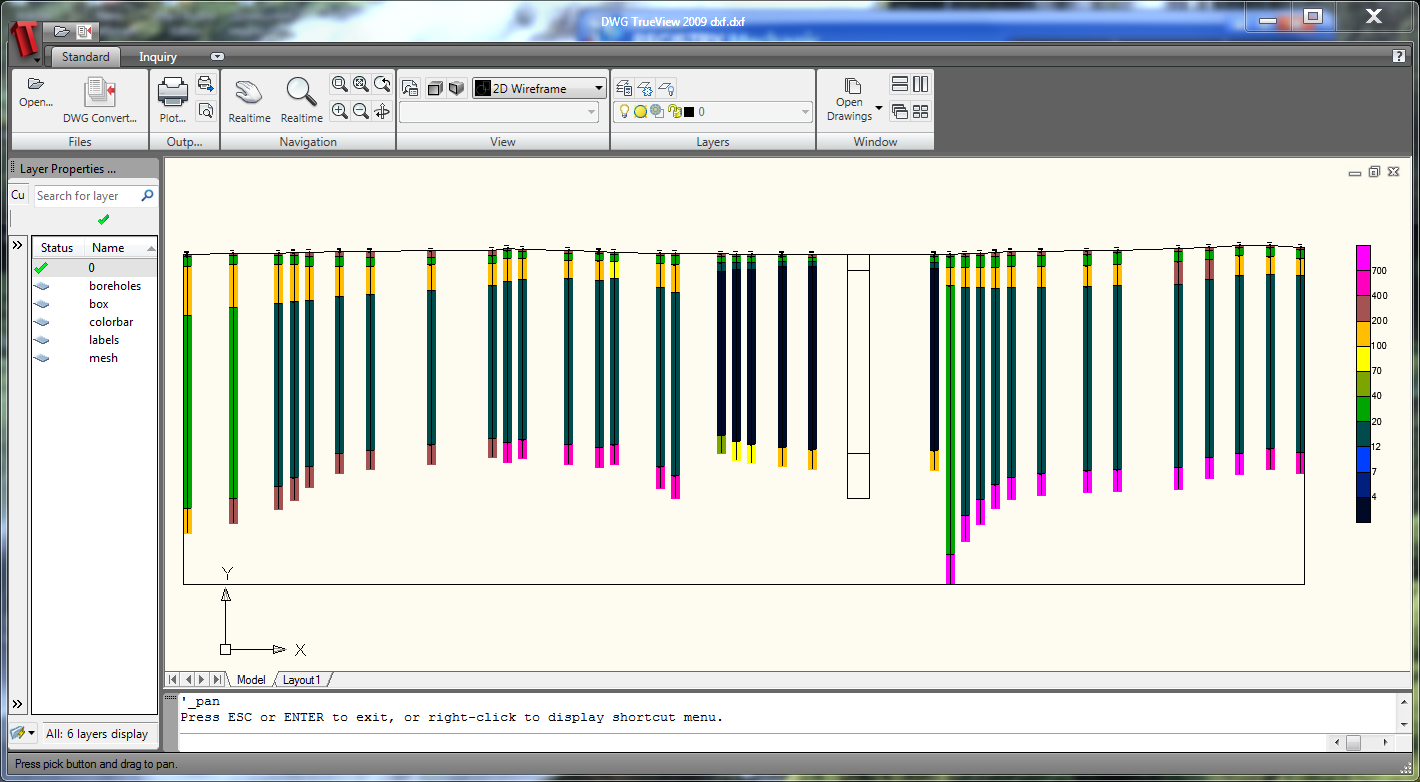Select the boreholes layer in the list

[114, 286]
